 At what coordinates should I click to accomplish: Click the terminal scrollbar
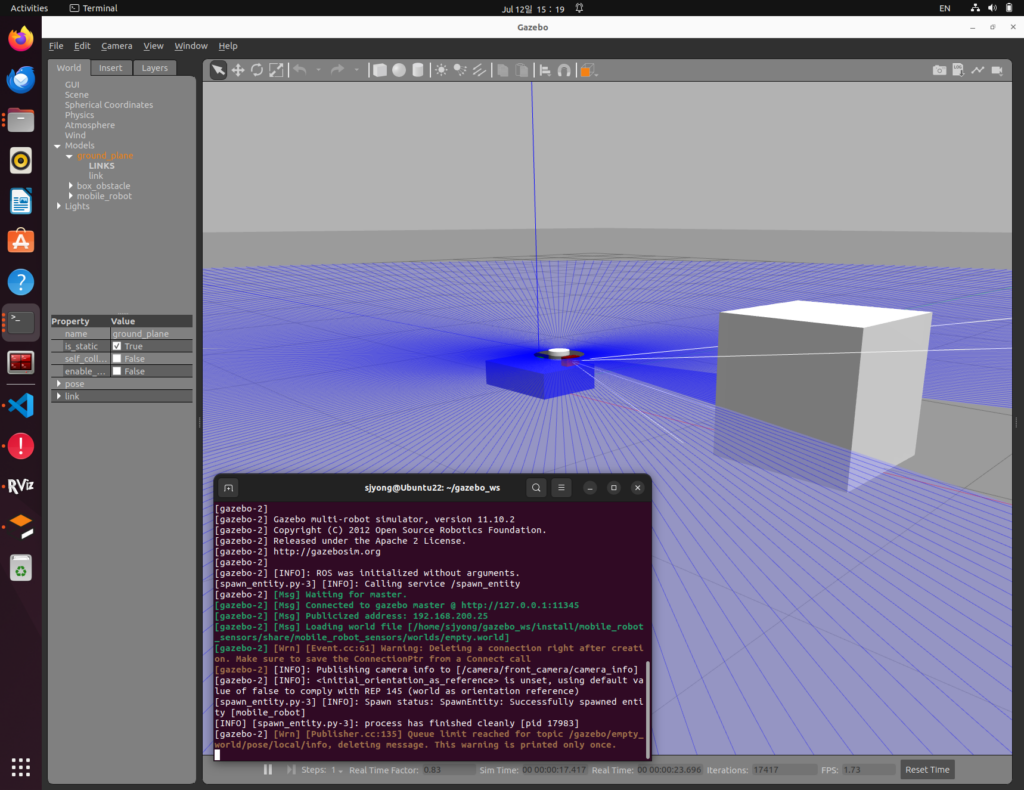click(x=648, y=708)
